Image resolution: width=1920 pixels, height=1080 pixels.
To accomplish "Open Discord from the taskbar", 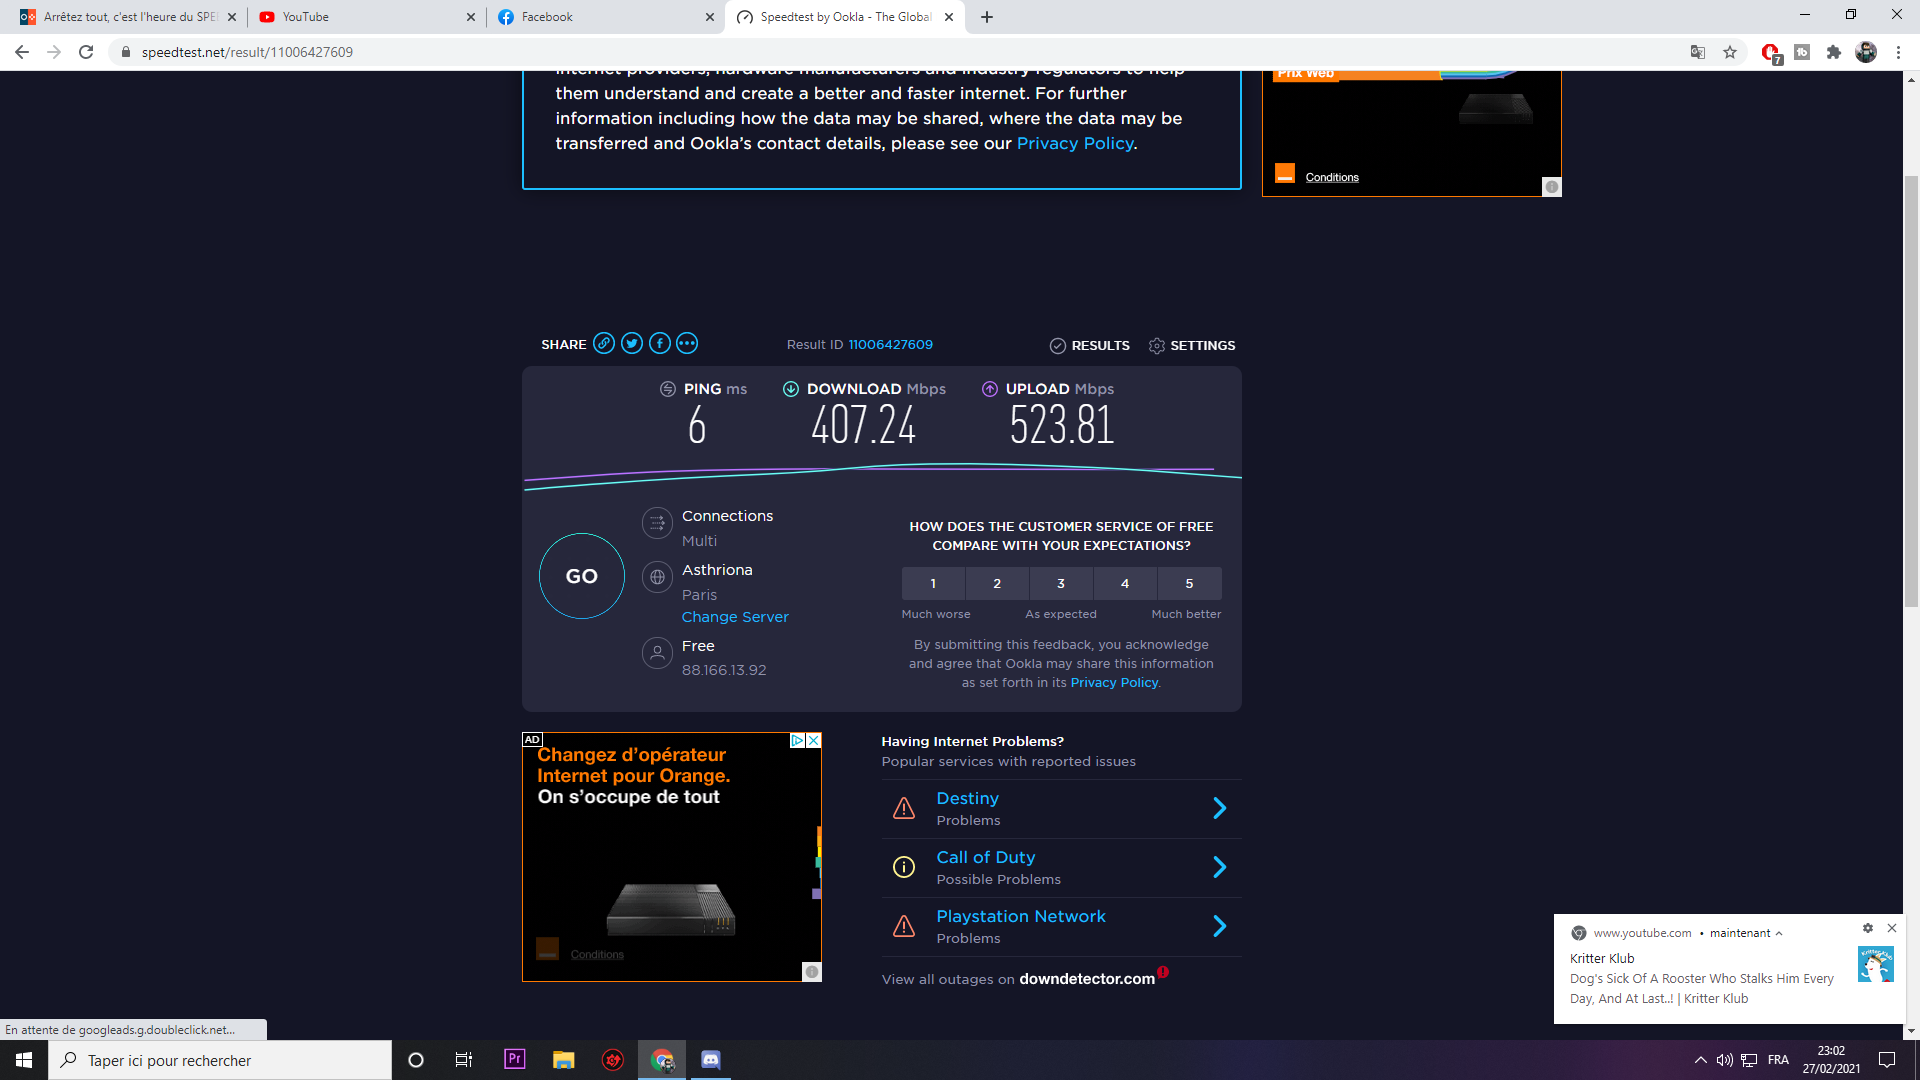I will pyautogui.click(x=711, y=1060).
